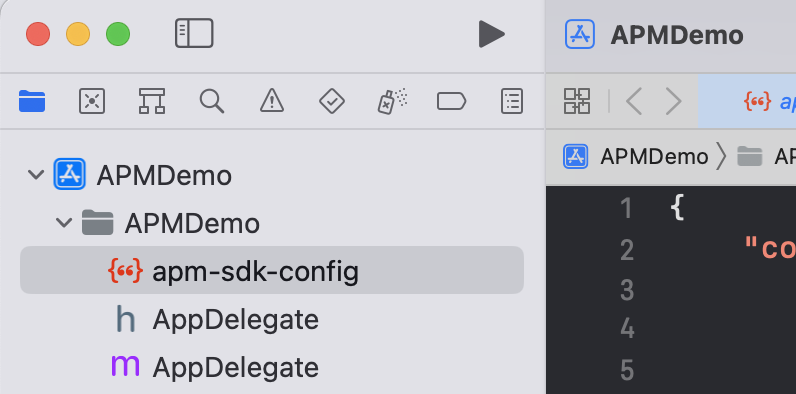Viewport: 796px width, 394px height.
Task: Open the Project navigator folder icon
Action: (32, 101)
